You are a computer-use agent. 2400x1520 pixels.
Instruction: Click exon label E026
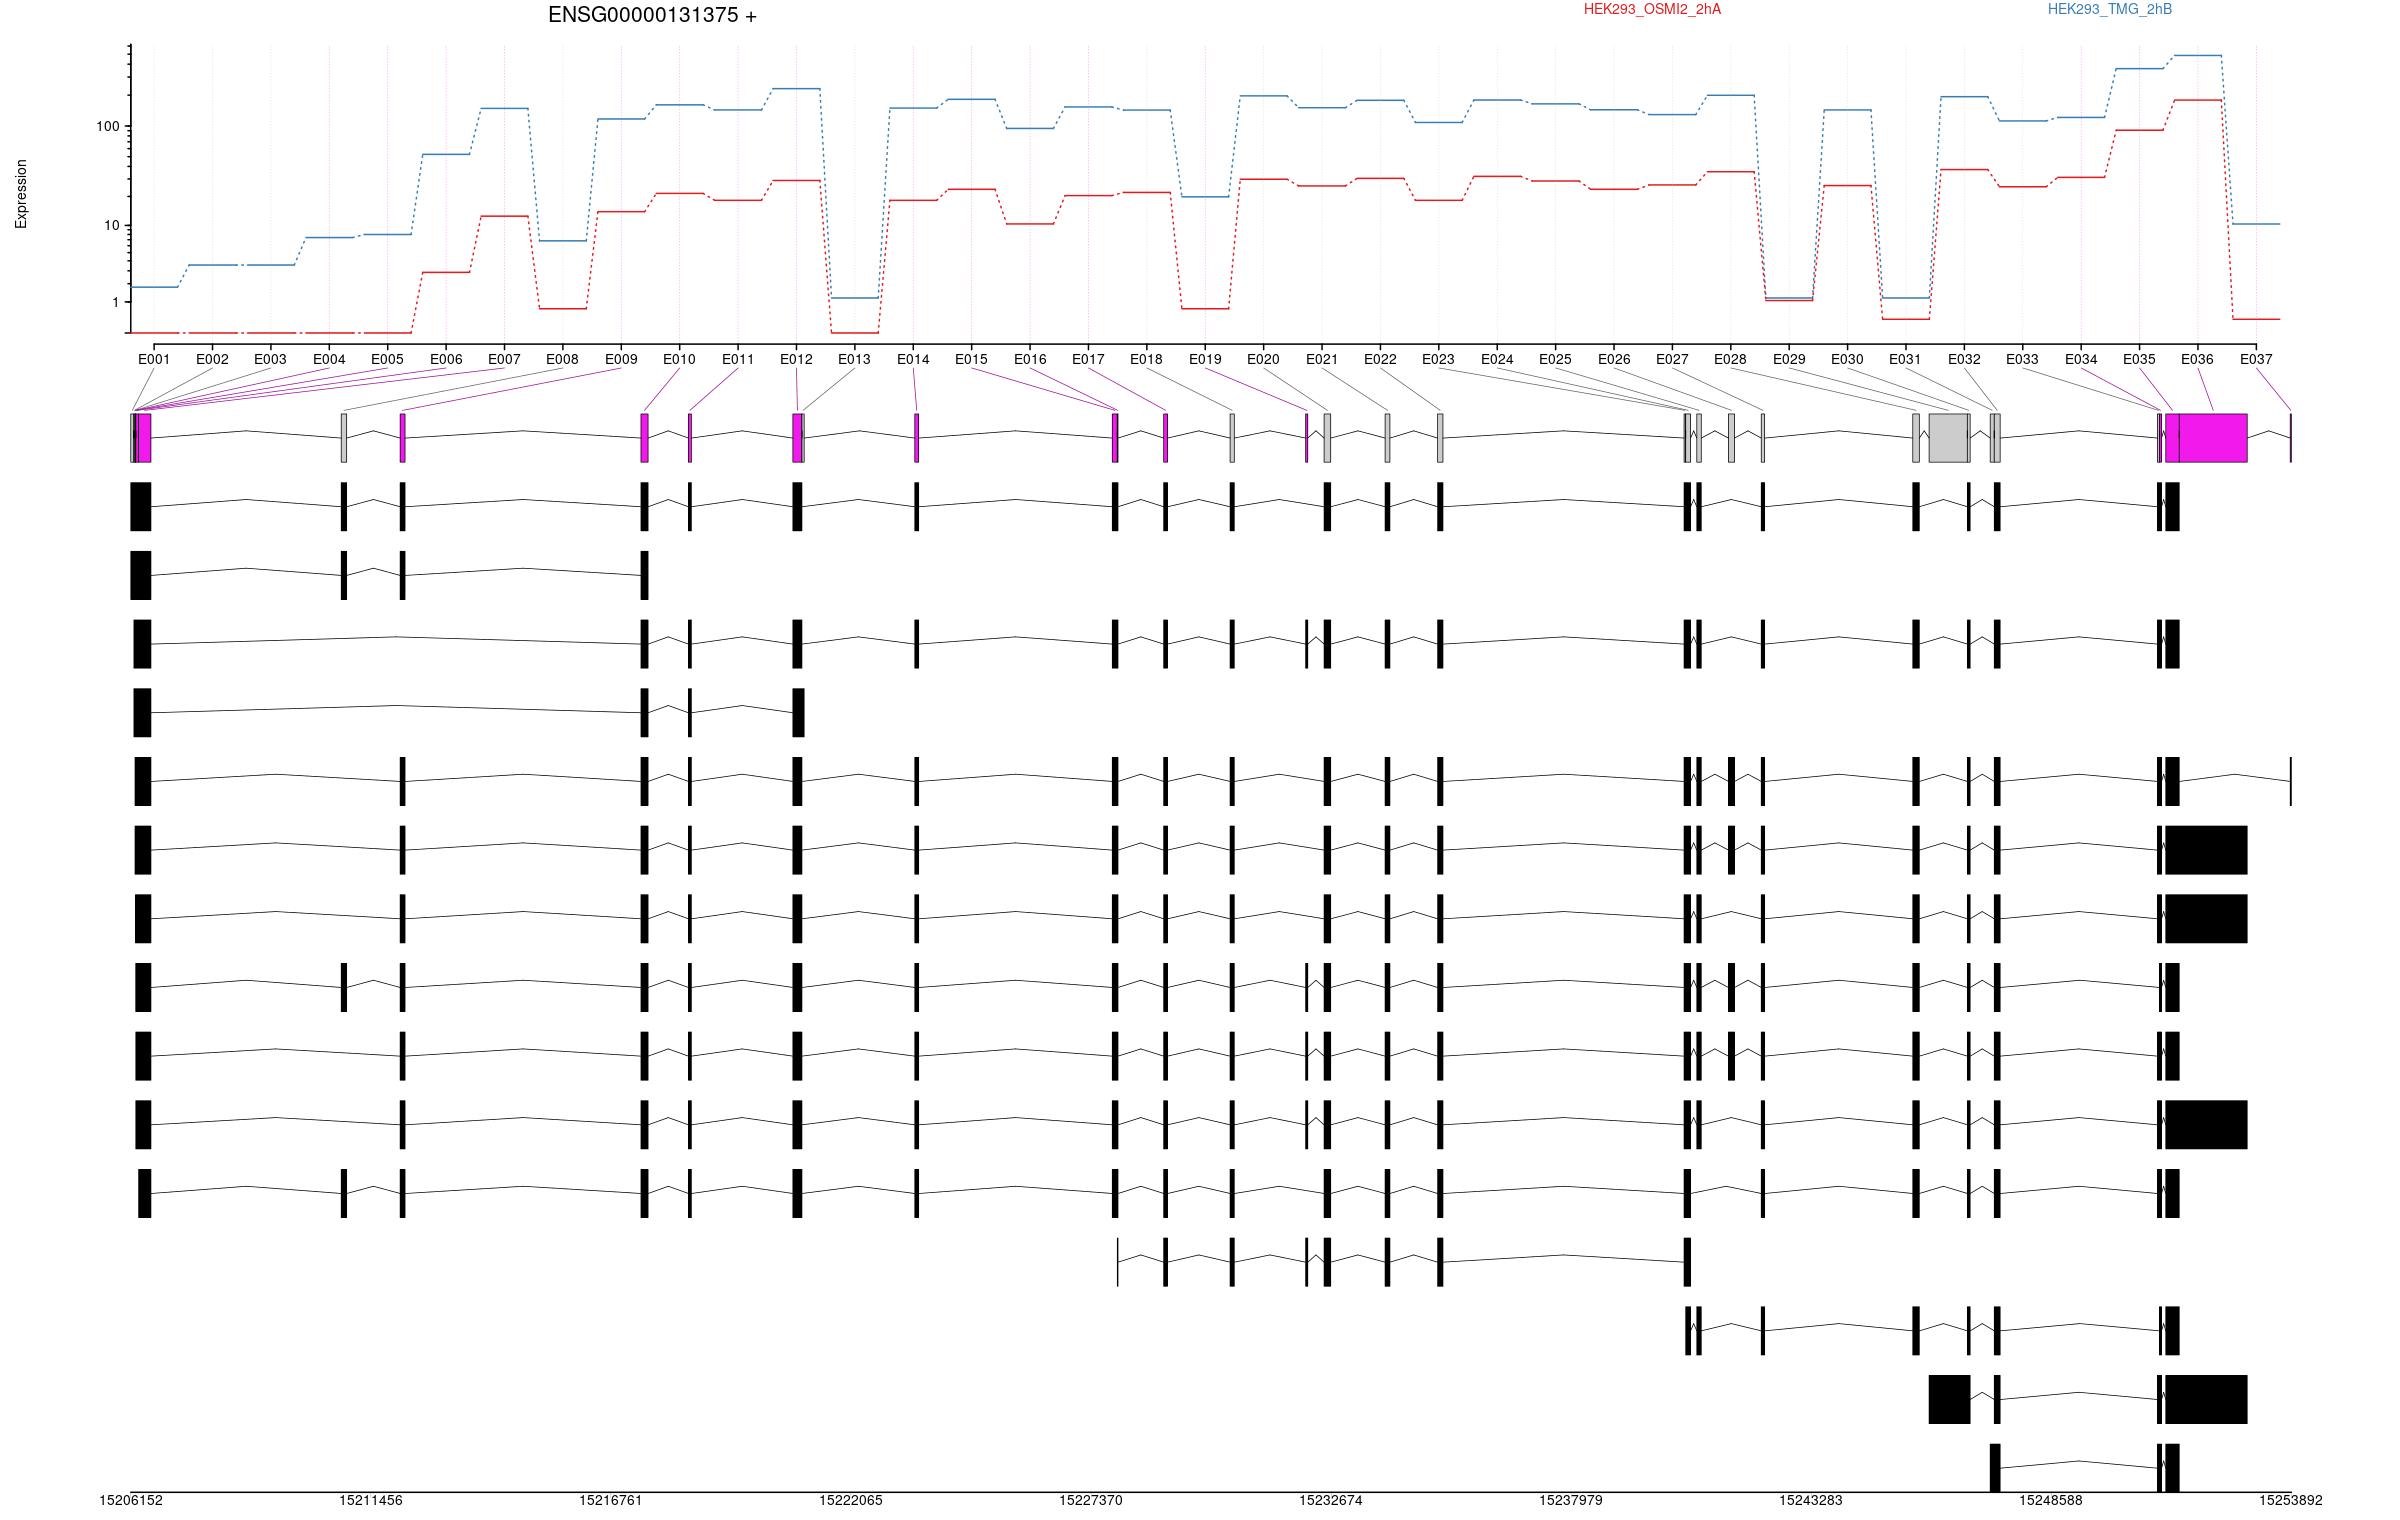(x=1614, y=359)
